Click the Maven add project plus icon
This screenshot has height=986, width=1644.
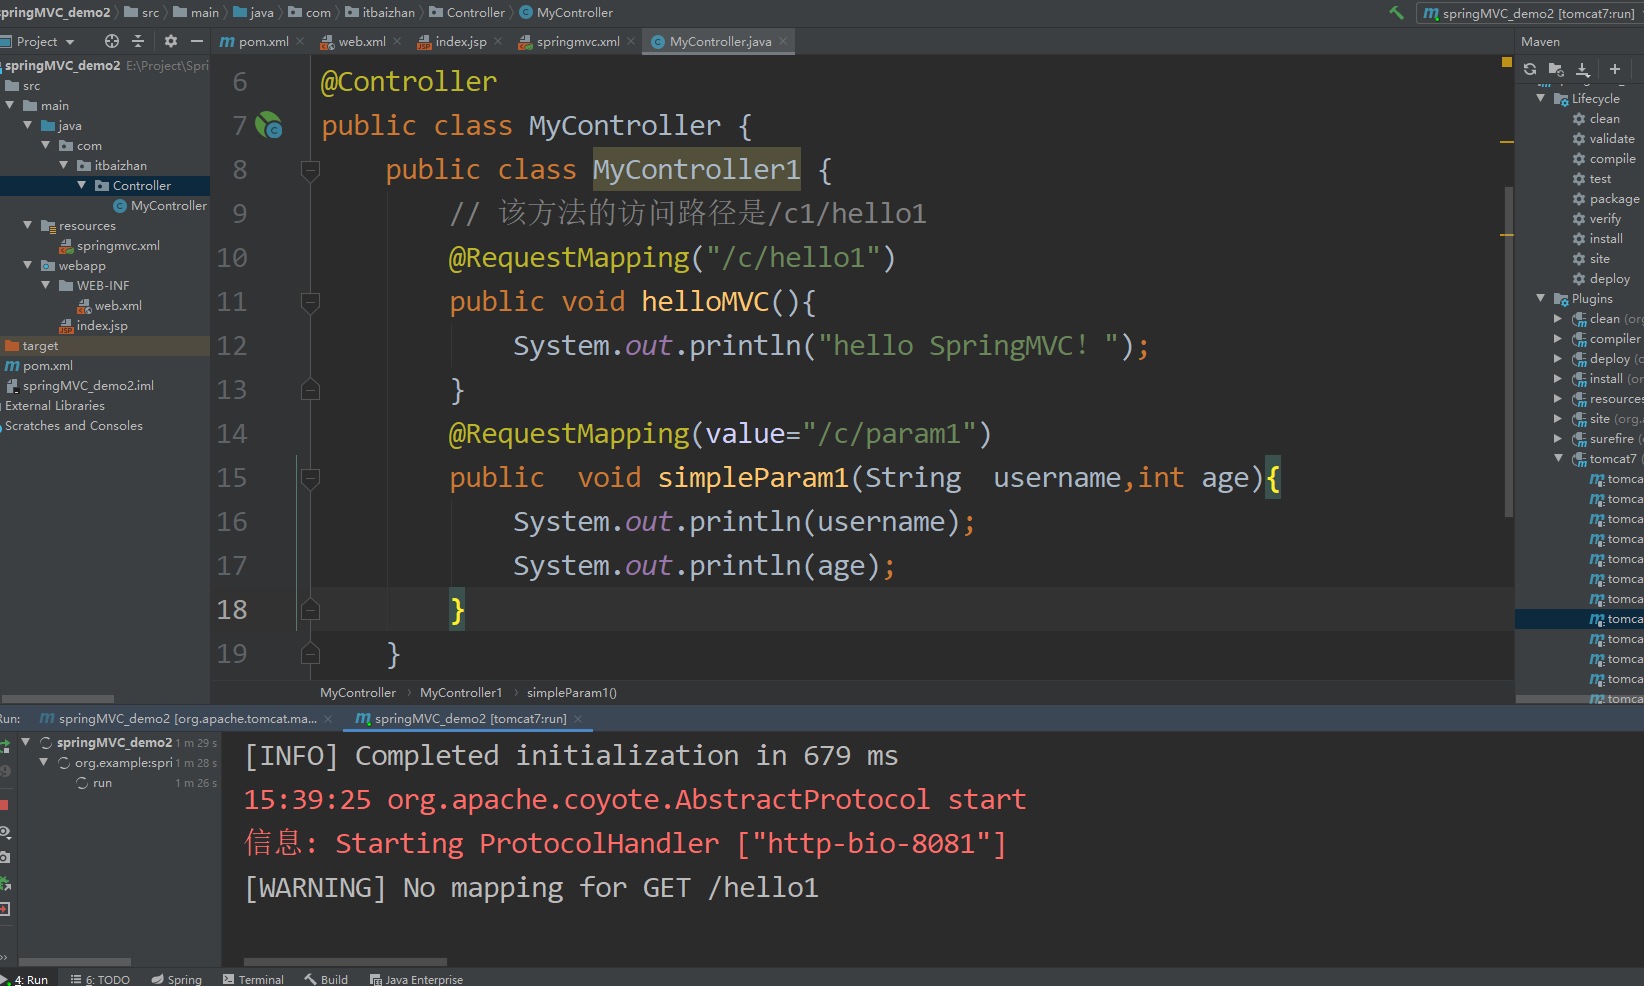click(x=1614, y=69)
